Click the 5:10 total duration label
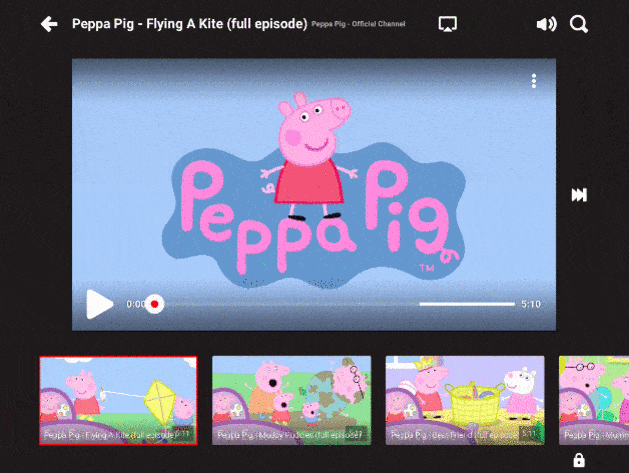The image size is (629, 473). click(531, 304)
